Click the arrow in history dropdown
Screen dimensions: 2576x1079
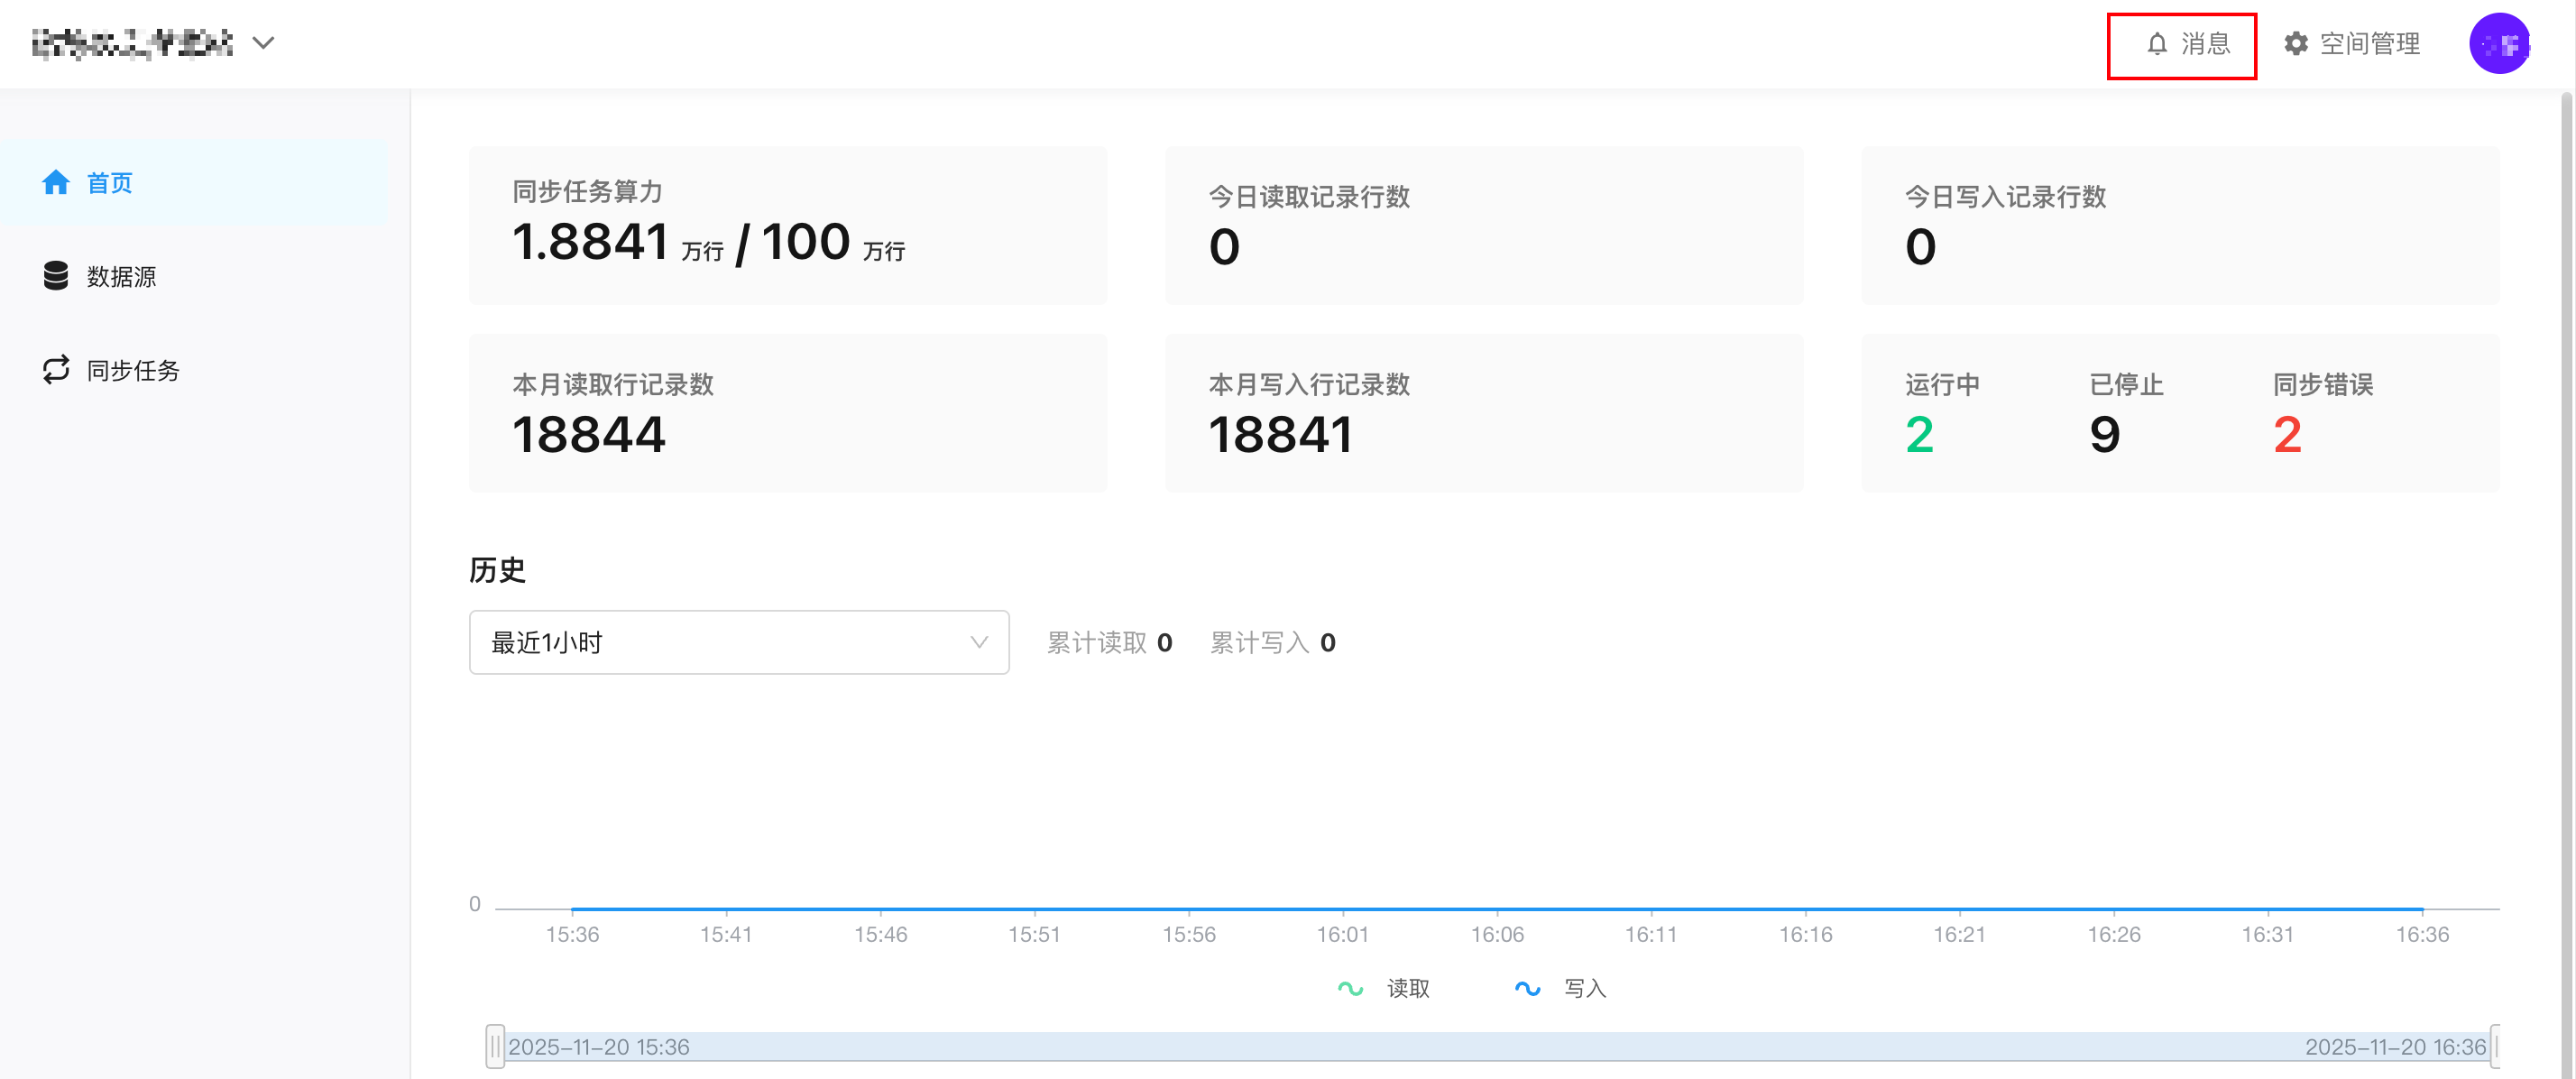tap(979, 642)
